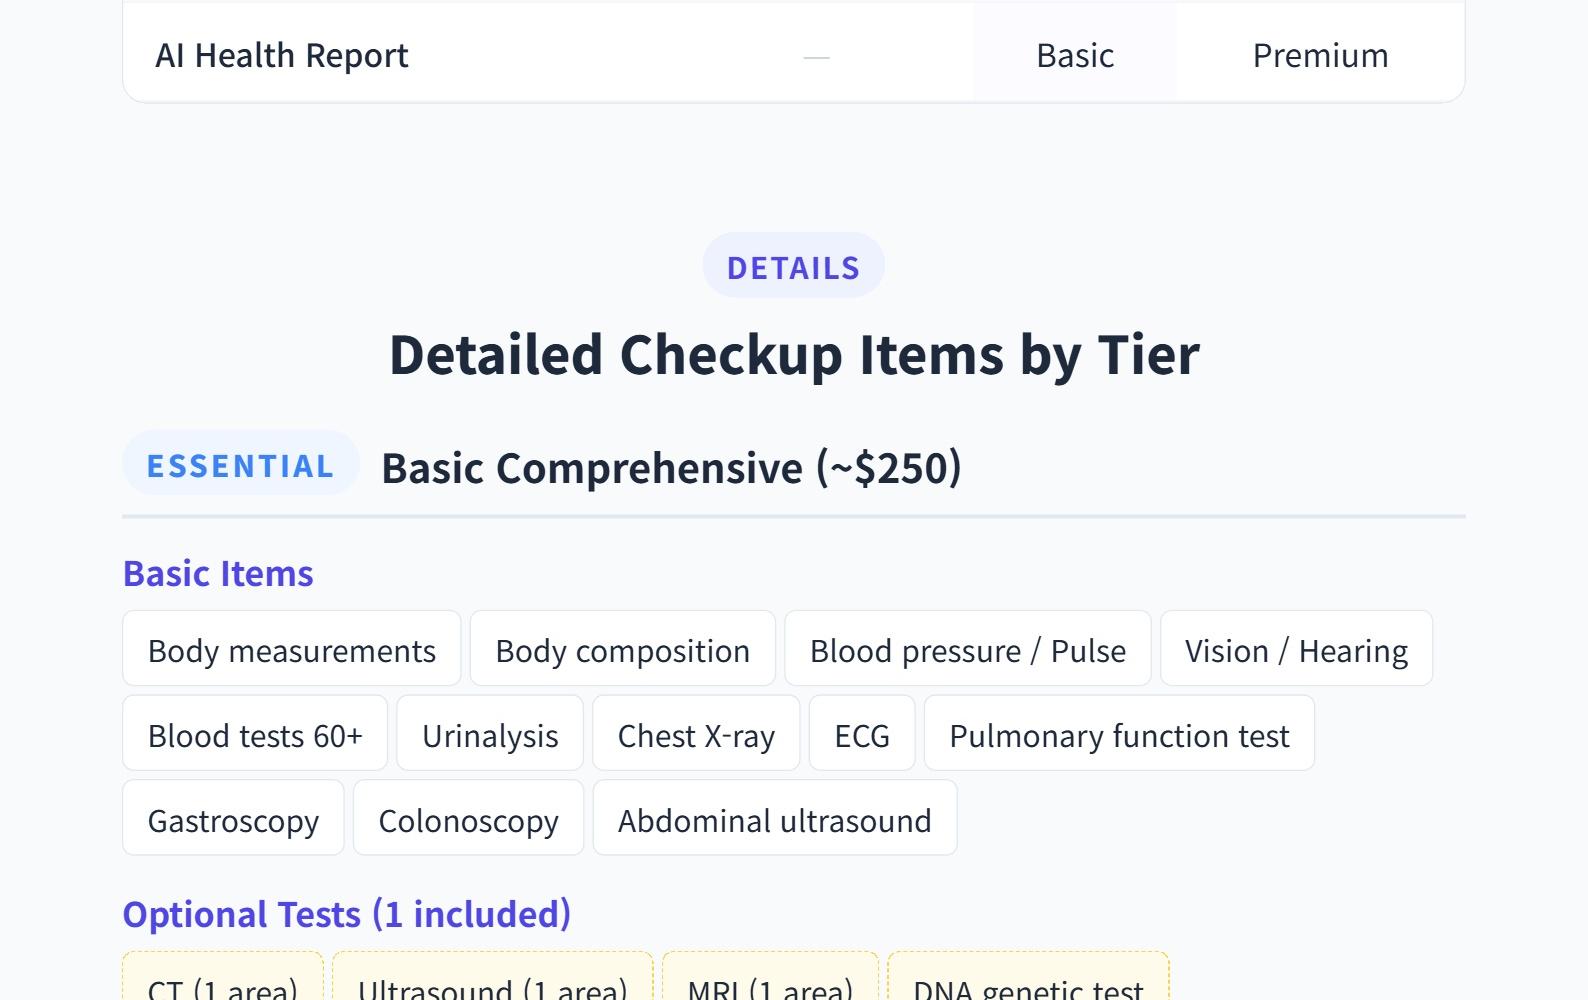Pick the Chest X-ray chip

(695, 735)
